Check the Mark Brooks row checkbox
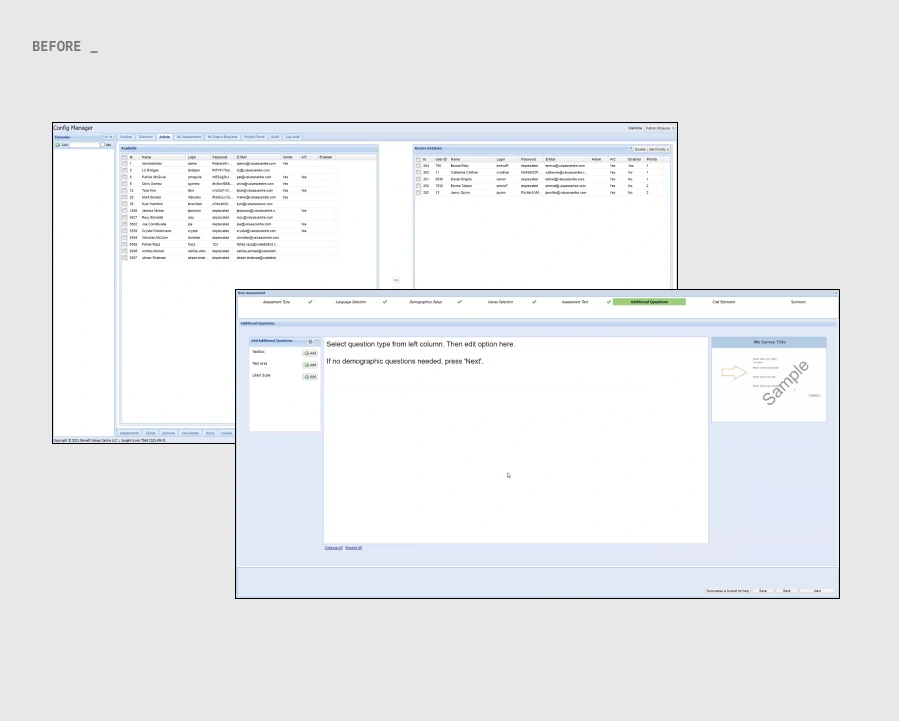The width and height of the screenshot is (899, 721). pos(124,197)
